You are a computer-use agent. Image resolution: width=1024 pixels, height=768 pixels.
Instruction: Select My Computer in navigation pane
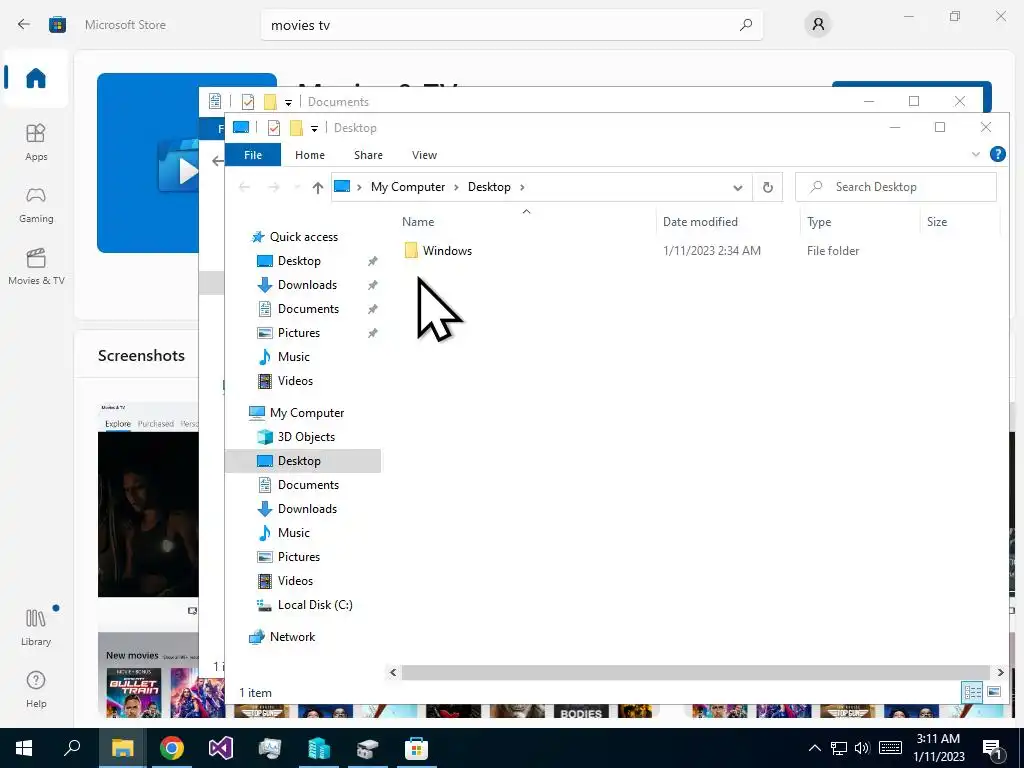tap(307, 413)
